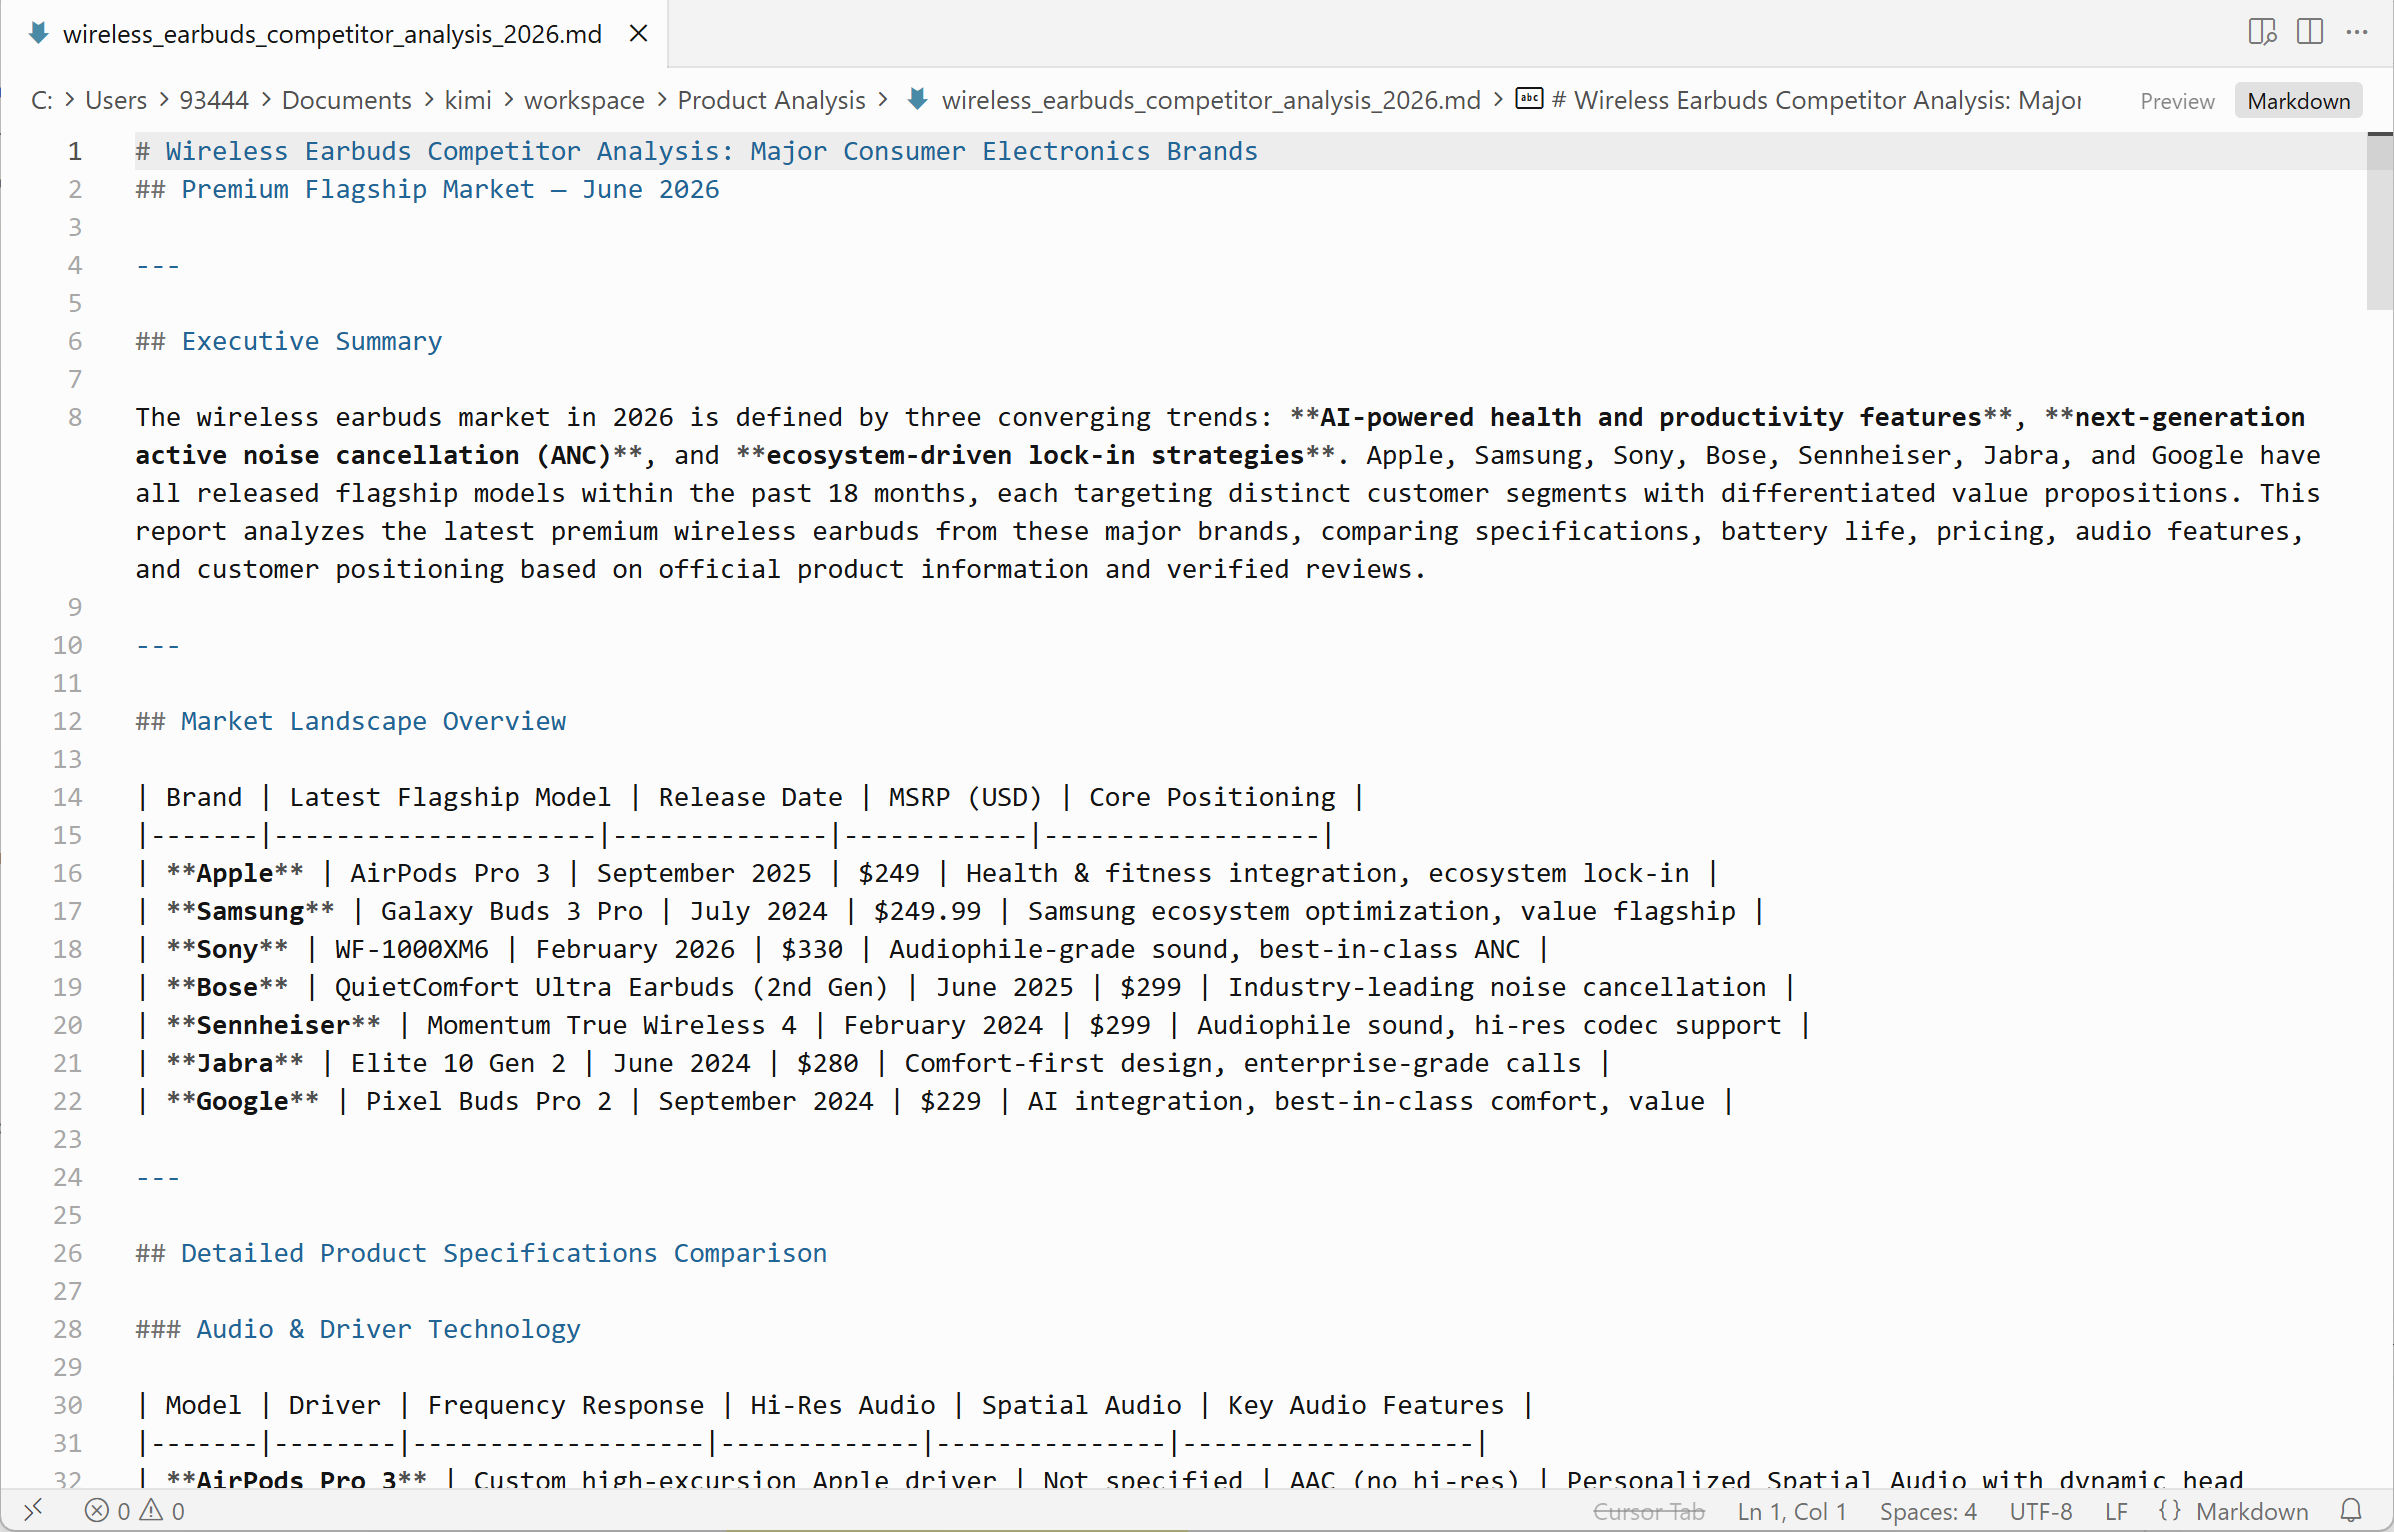Open the More Actions ellipsis menu
Screen dimensions: 2394x1532
click(x=2357, y=32)
